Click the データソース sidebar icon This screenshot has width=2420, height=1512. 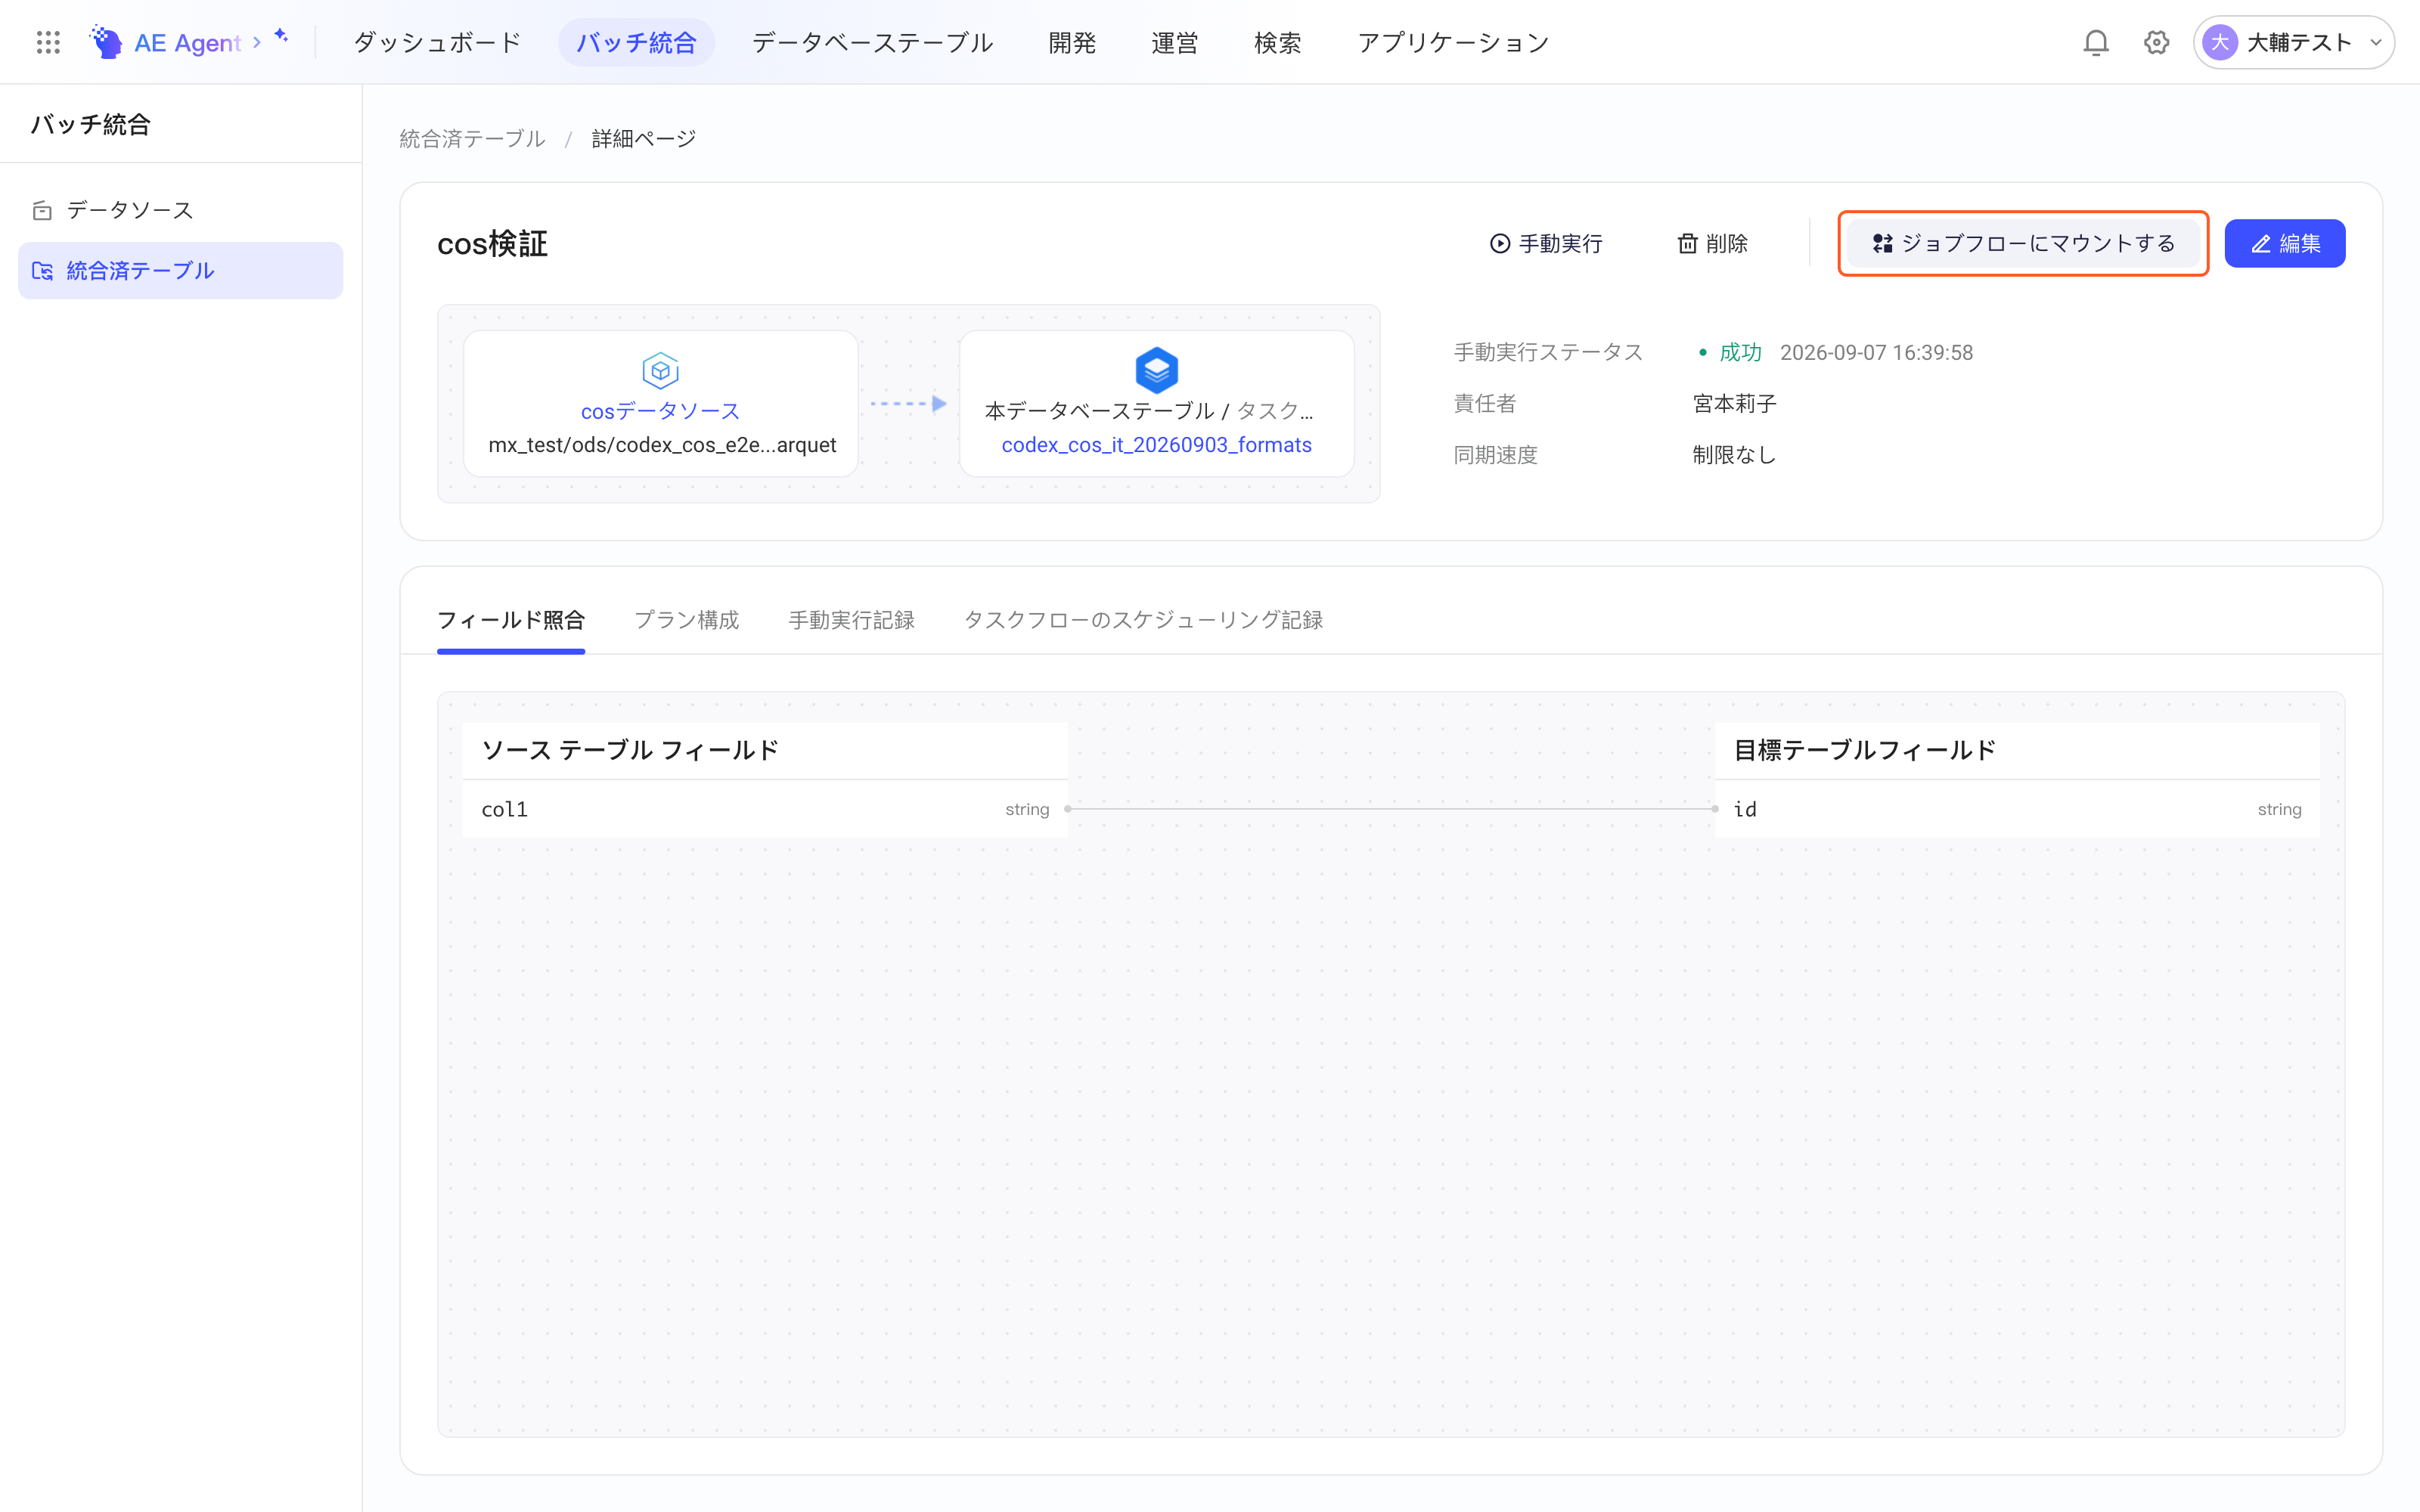point(42,210)
